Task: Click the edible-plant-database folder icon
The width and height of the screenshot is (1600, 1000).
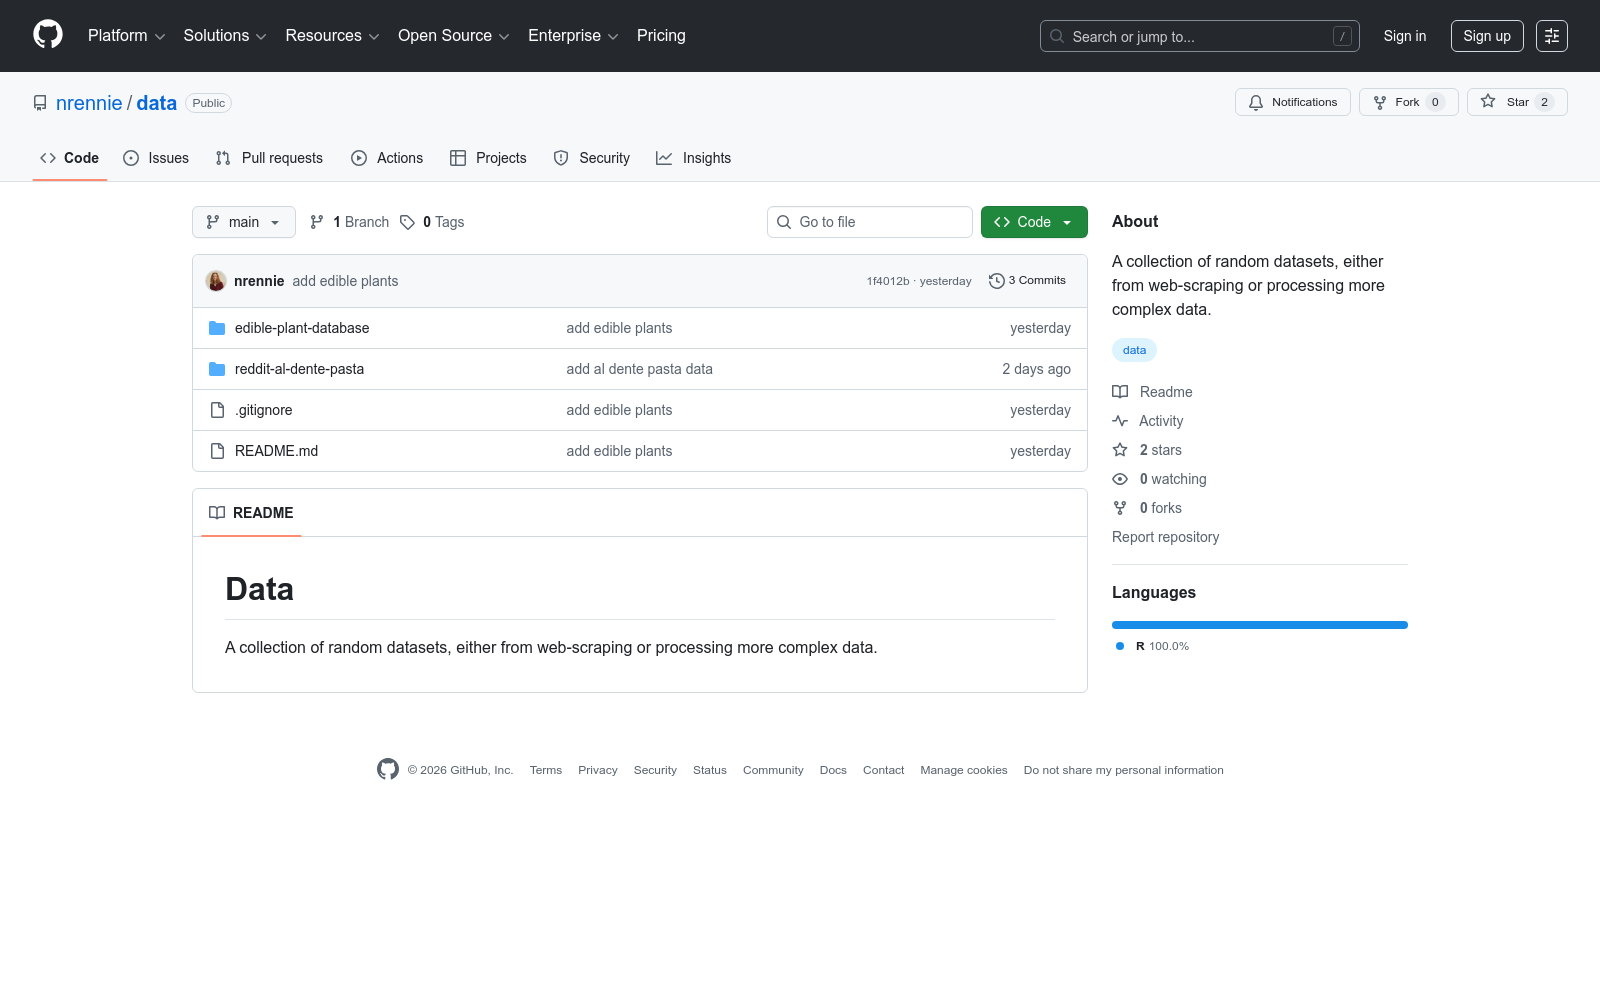Action: 217,328
